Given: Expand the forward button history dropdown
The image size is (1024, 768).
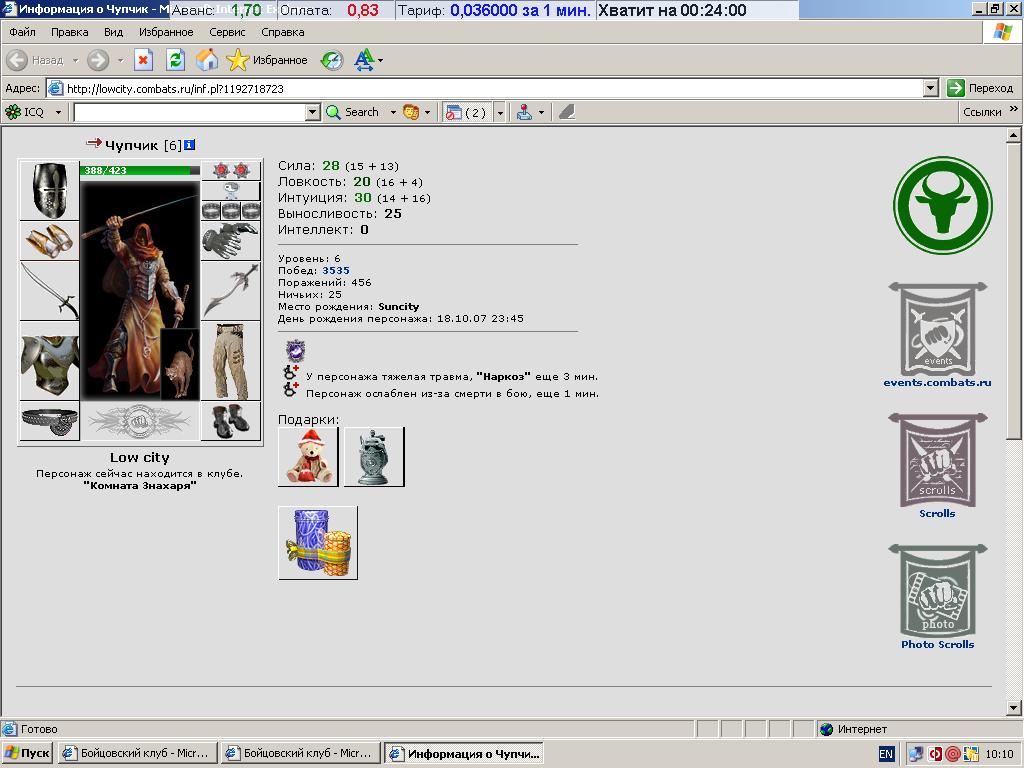Looking at the screenshot, I should (x=120, y=60).
